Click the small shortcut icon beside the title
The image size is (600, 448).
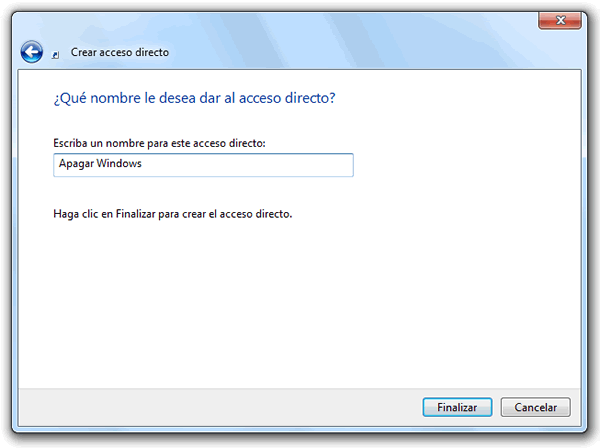click(x=55, y=55)
